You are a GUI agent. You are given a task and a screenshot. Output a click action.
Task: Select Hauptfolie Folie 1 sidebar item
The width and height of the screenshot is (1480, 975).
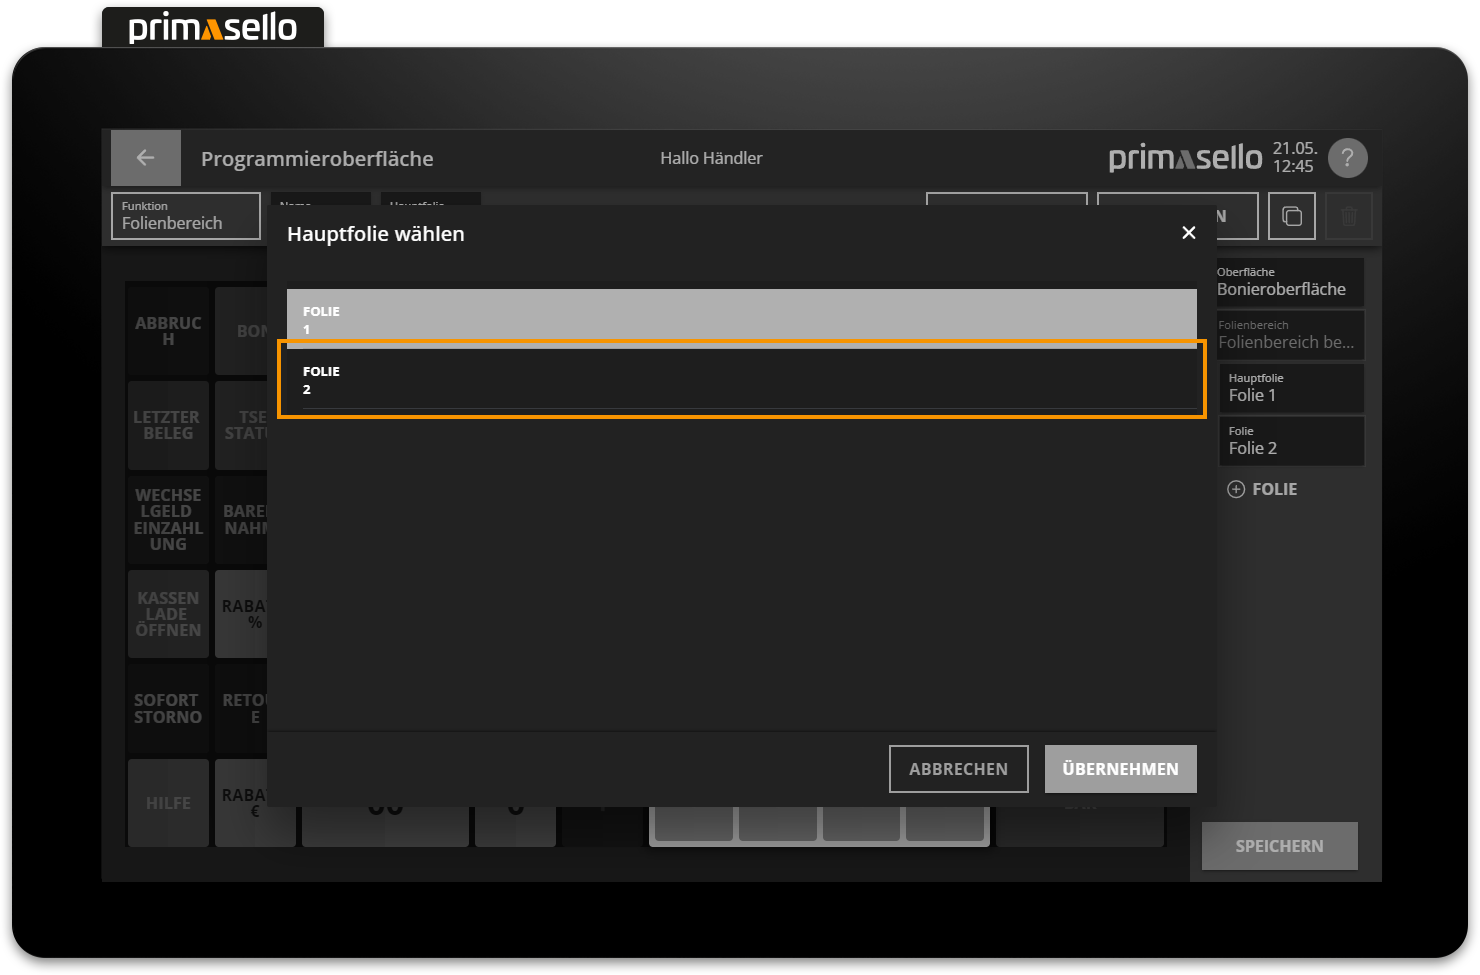[x=1294, y=388]
